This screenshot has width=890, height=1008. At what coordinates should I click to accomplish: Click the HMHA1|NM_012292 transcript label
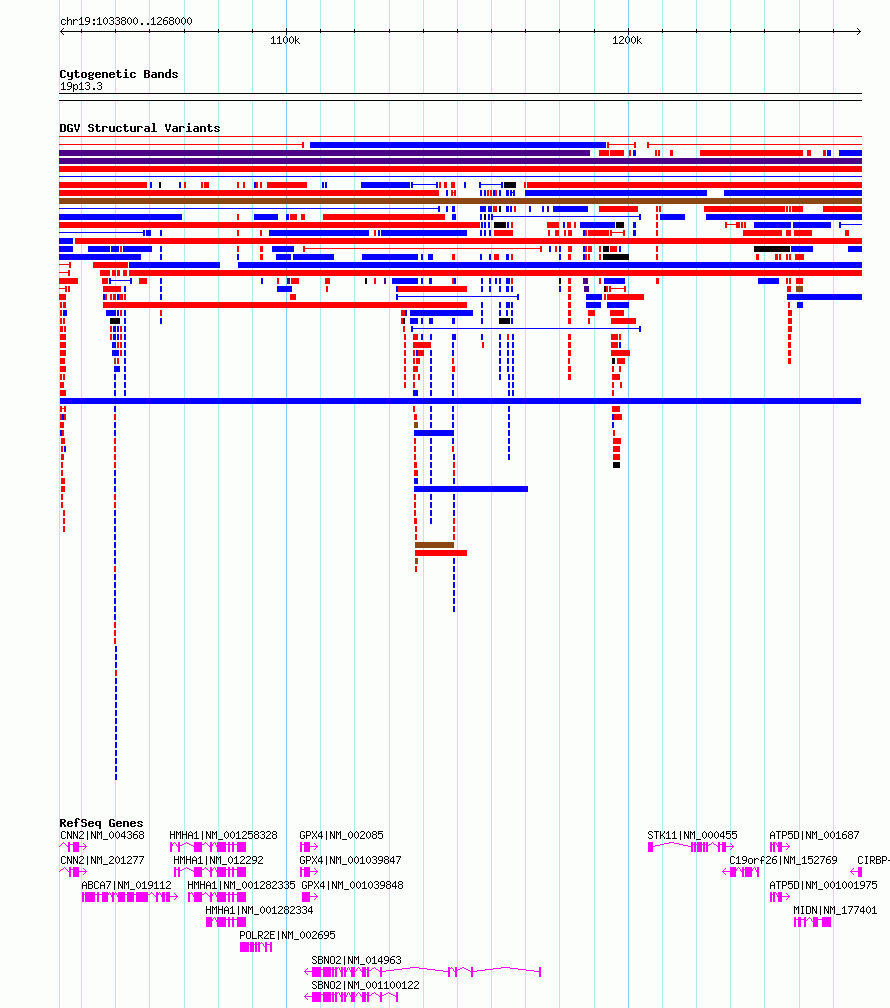point(218,860)
